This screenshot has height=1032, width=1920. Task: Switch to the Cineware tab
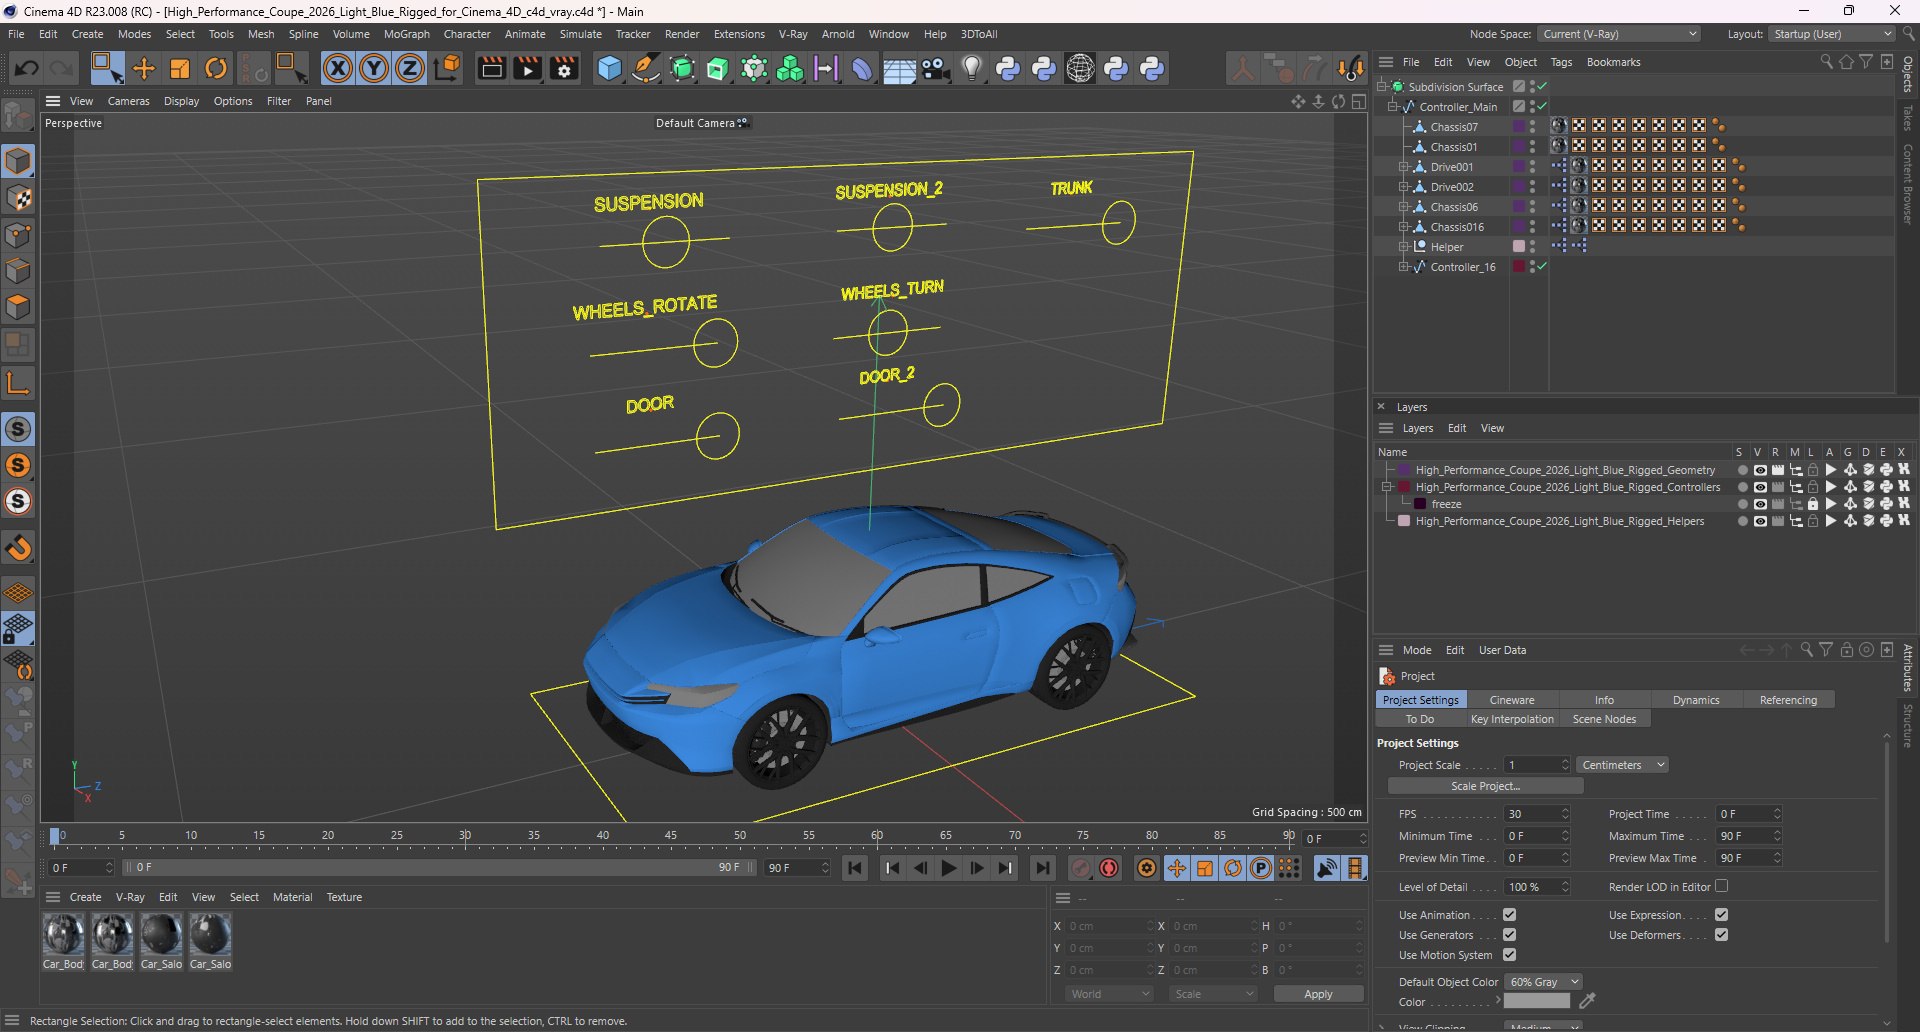coord(1511,700)
